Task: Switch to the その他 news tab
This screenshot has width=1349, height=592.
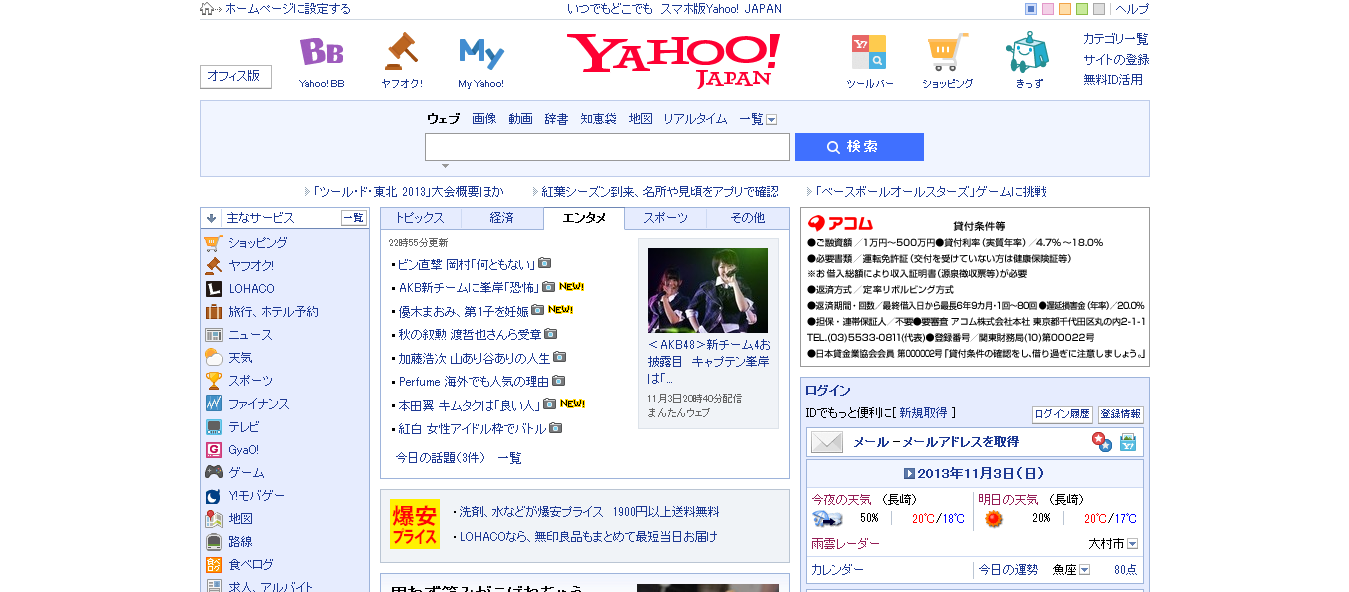Action: pyautogui.click(x=747, y=218)
